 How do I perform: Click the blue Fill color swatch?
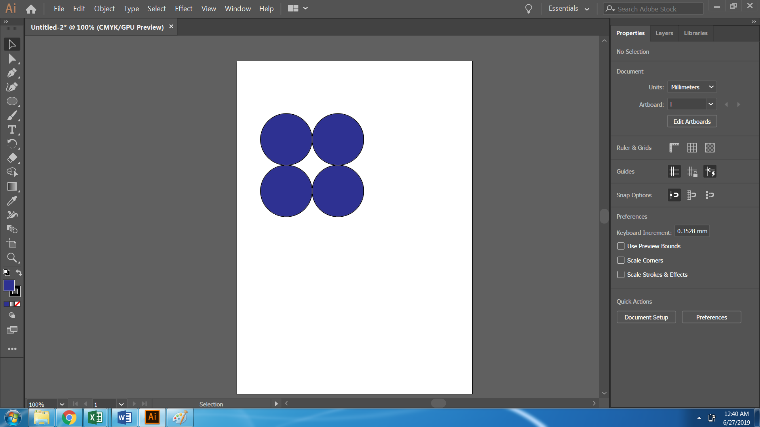[x=9, y=285]
